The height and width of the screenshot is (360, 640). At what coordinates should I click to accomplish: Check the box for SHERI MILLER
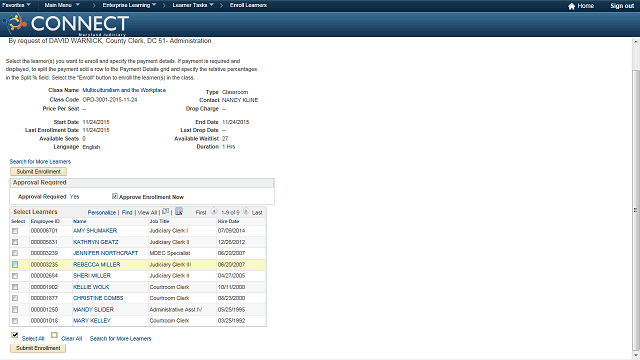pyautogui.click(x=15, y=276)
